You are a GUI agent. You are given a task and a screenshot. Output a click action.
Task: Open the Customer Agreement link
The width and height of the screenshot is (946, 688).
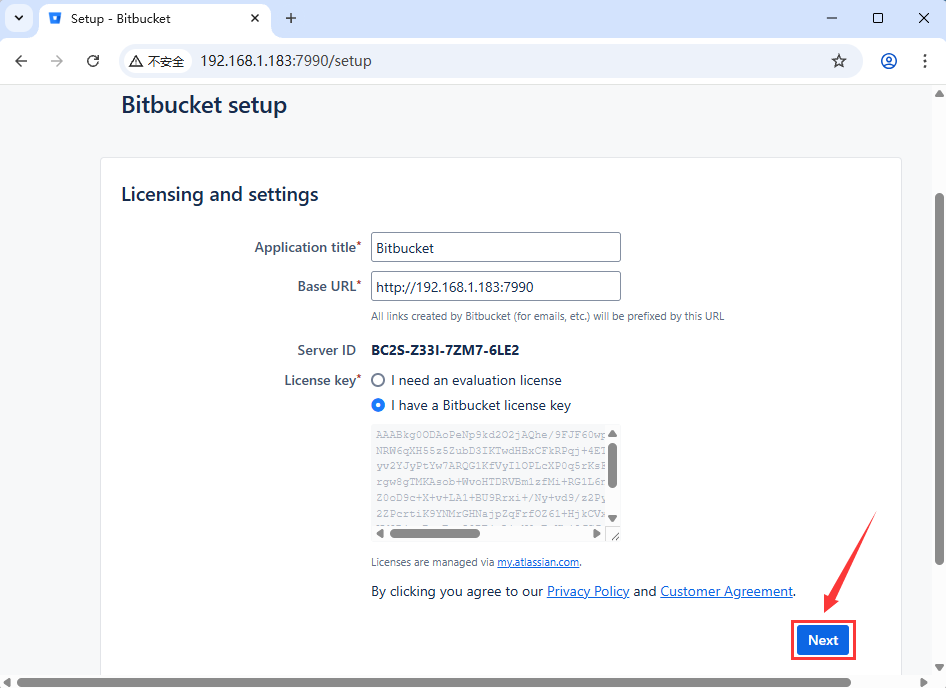[726, 591]
